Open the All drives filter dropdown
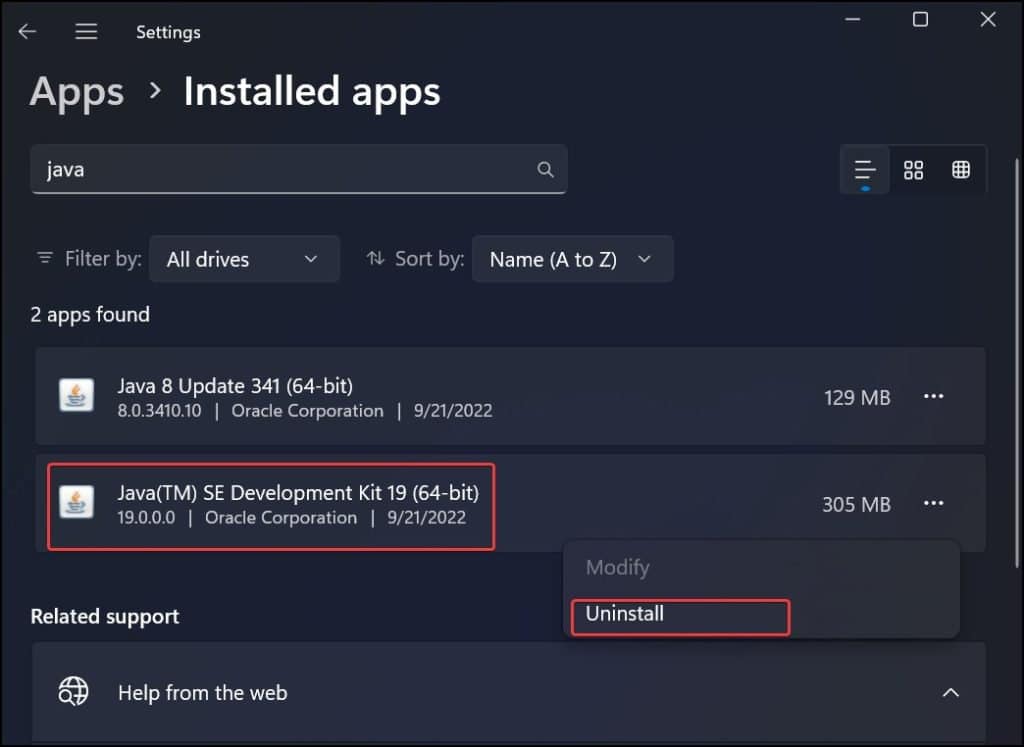This screenshot has height=747, width=1024. pyautogui.click(x=244, y=259)
